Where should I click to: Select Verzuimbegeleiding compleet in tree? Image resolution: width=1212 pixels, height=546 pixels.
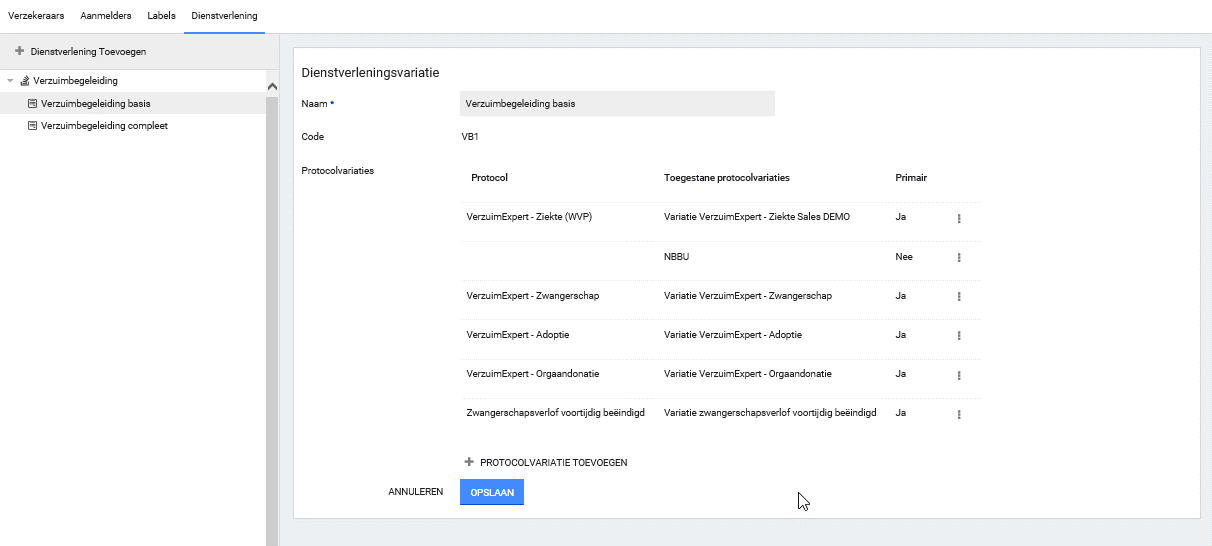click(103, 126)
